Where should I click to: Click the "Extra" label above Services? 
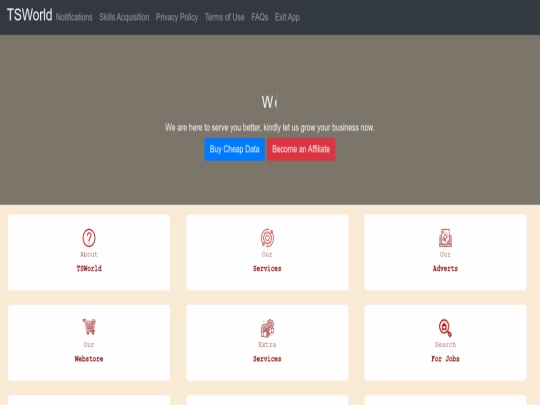267,345
